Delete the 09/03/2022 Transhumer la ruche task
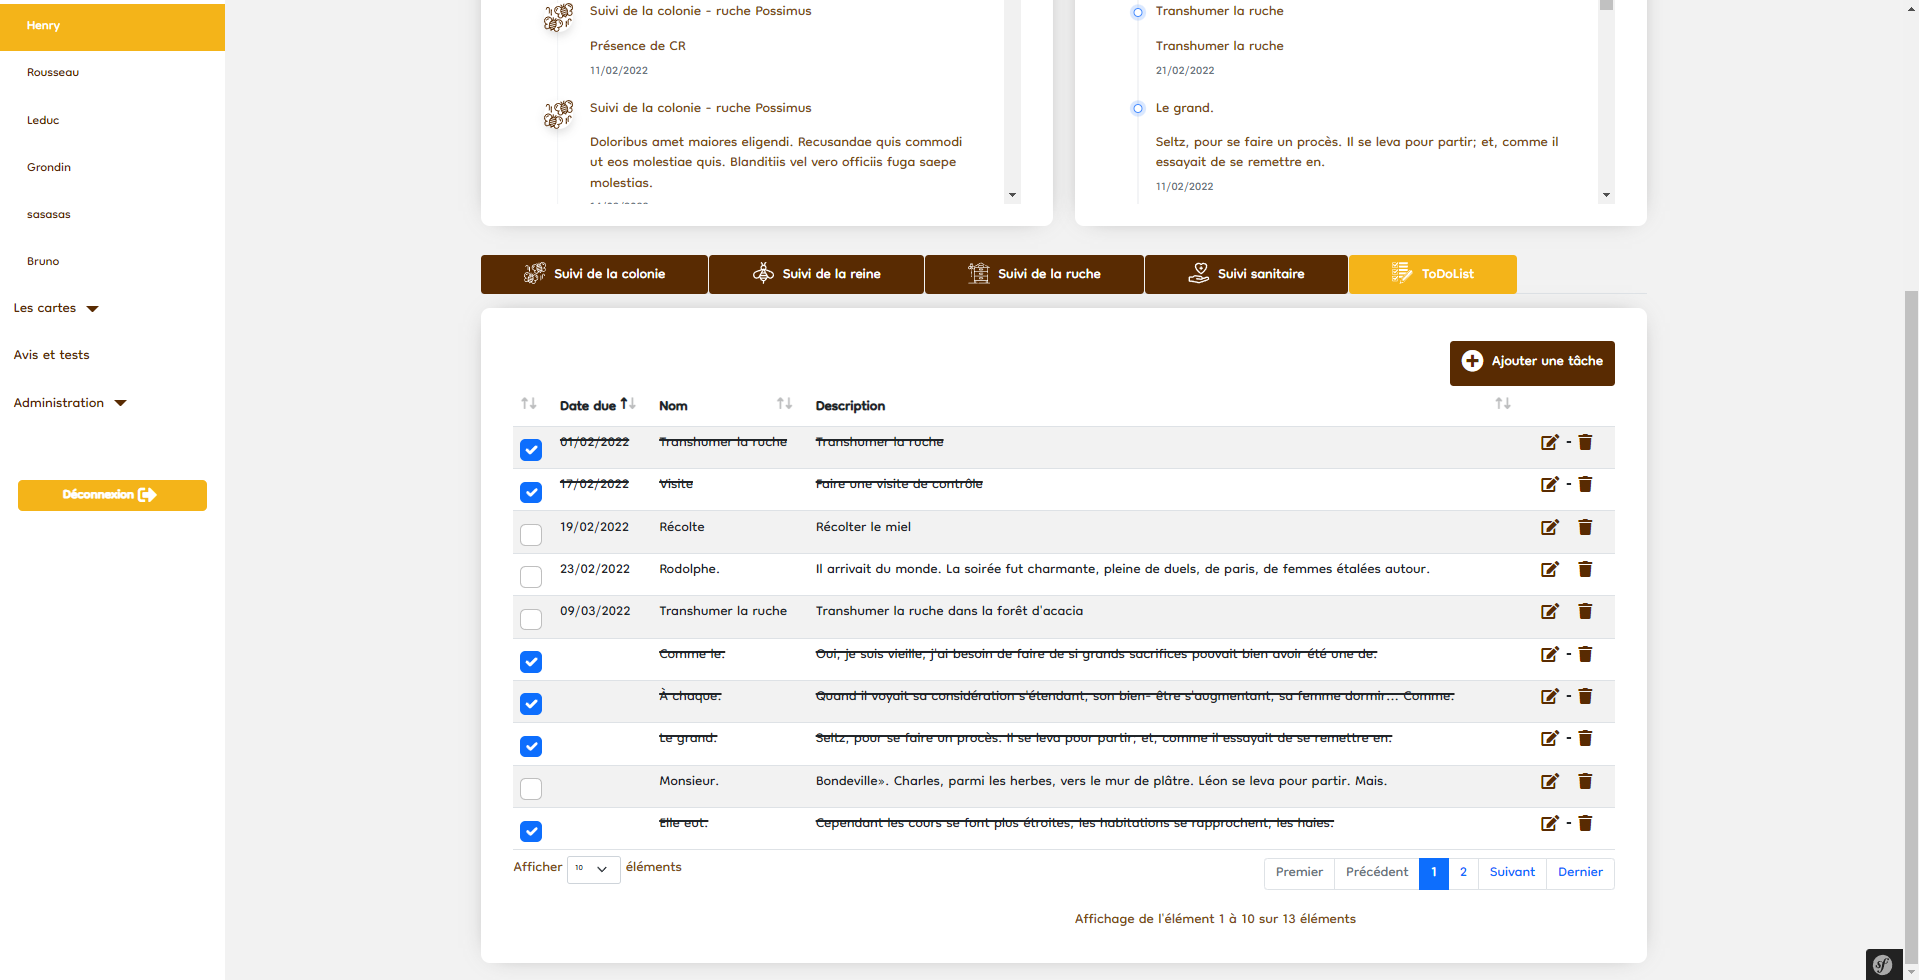This screenshot has height=980, width=1919. pyautogui.click(x=1585, y=611)
